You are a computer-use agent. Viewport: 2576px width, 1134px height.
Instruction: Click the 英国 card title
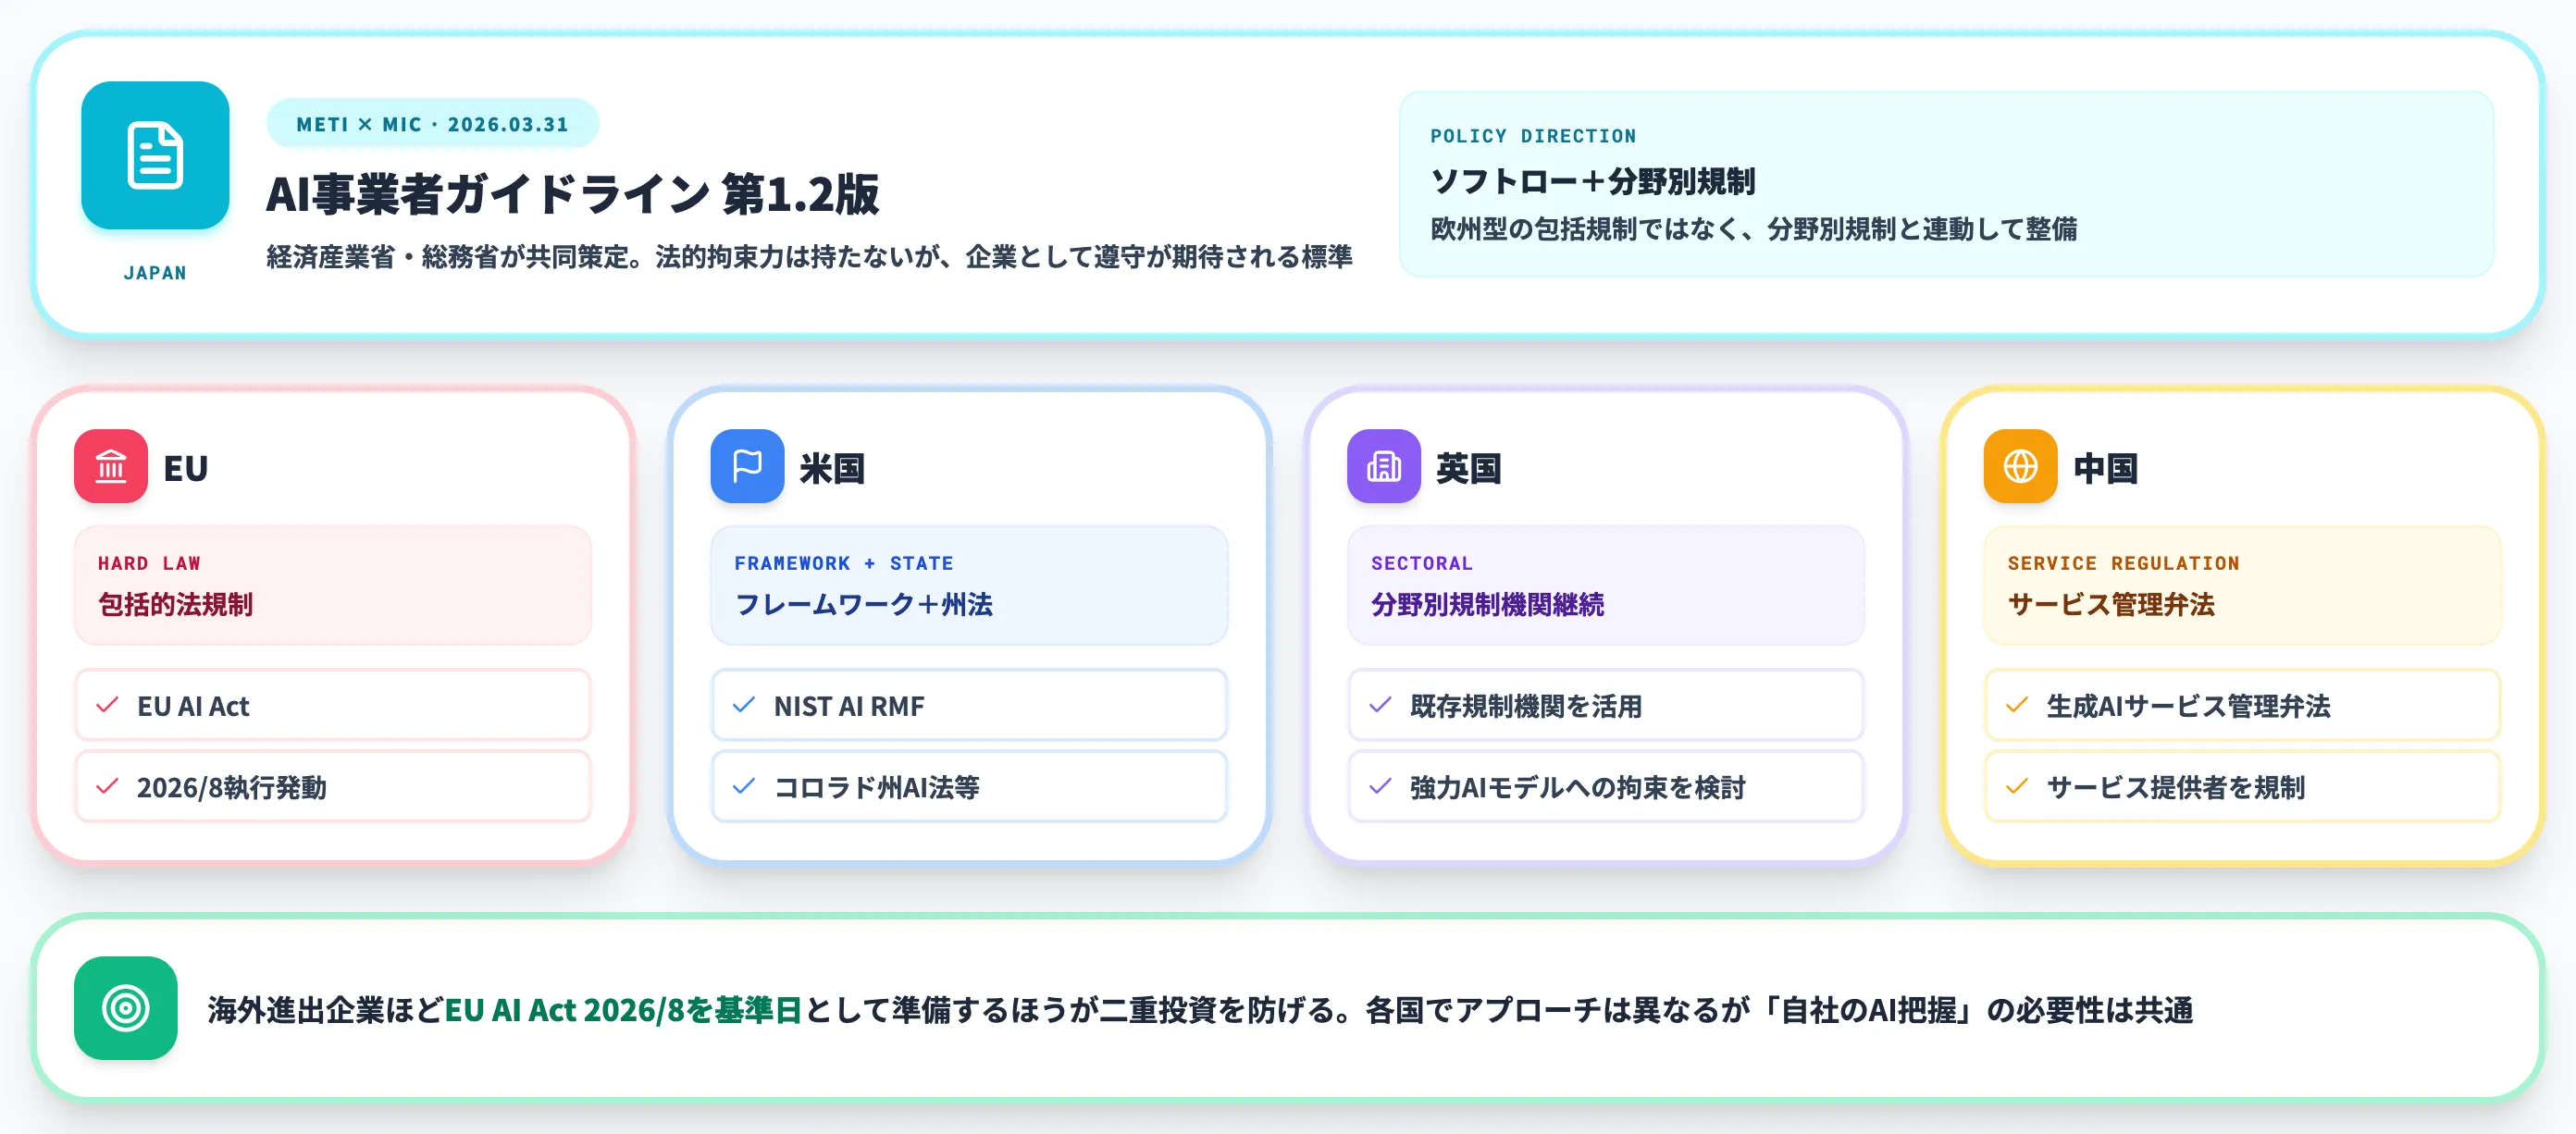(1469, 468)
